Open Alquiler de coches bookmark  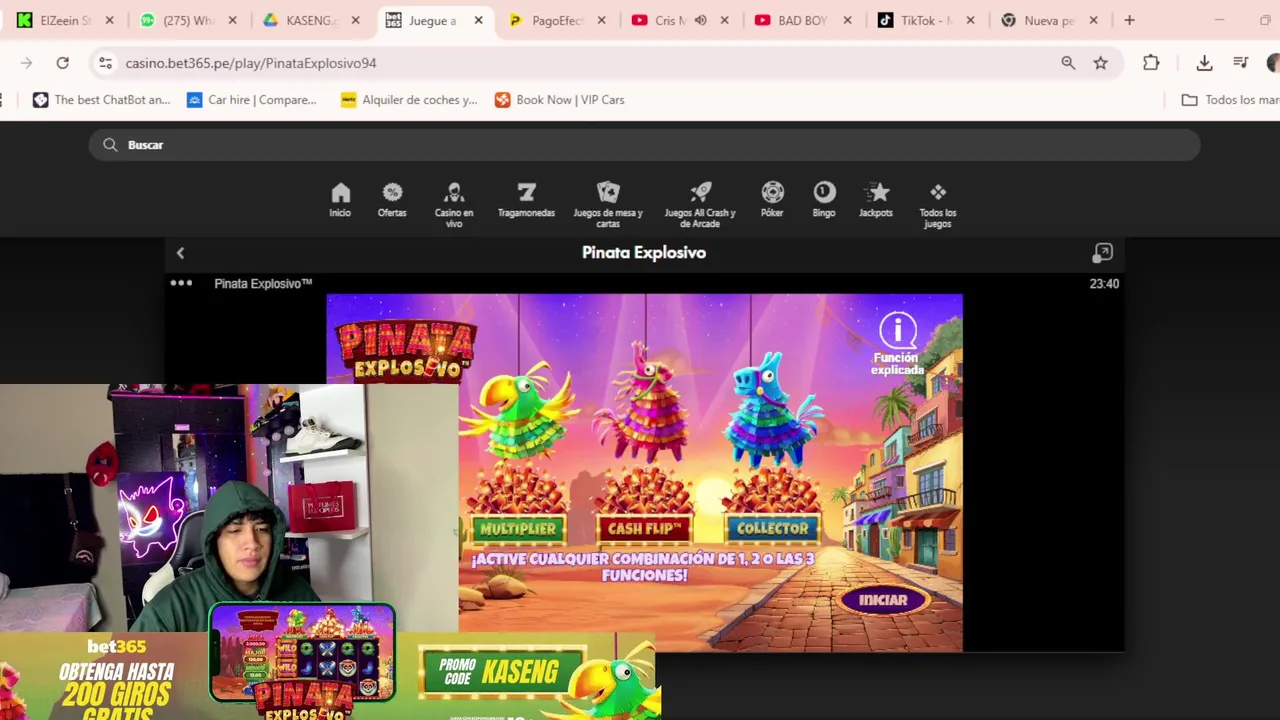(409, 100)
